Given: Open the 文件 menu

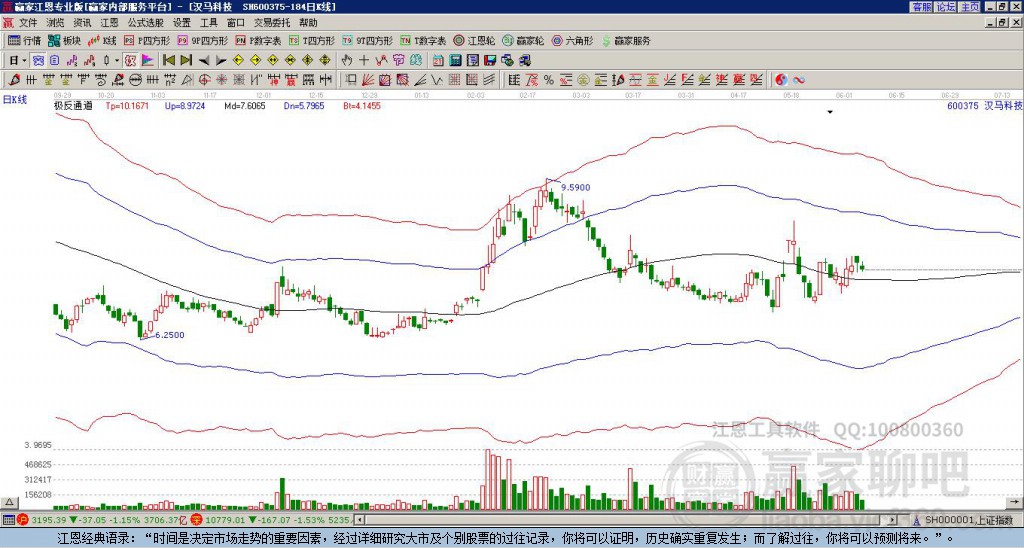Looking at the screenshot, I should tap(28, 23).
